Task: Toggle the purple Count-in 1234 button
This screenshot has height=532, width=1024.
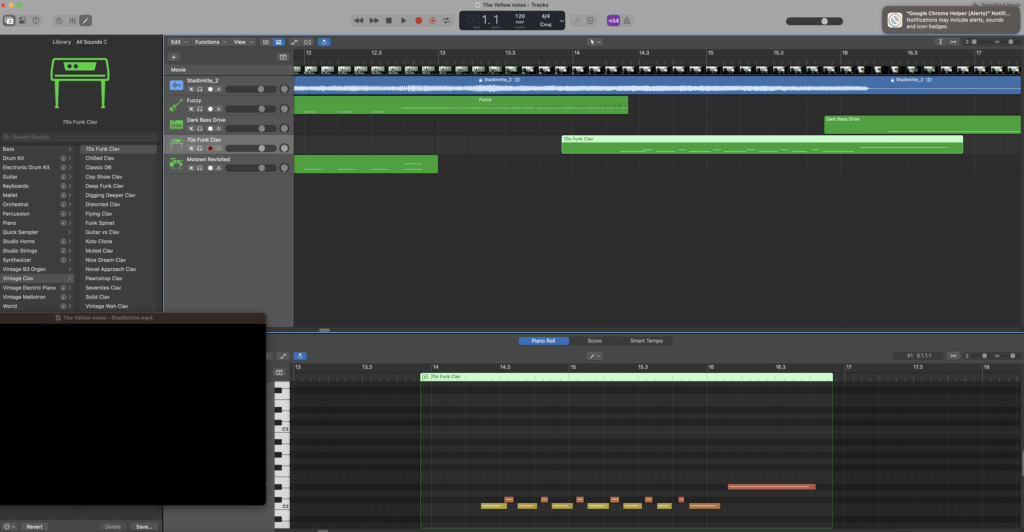Action: click(x=613, y=20)
